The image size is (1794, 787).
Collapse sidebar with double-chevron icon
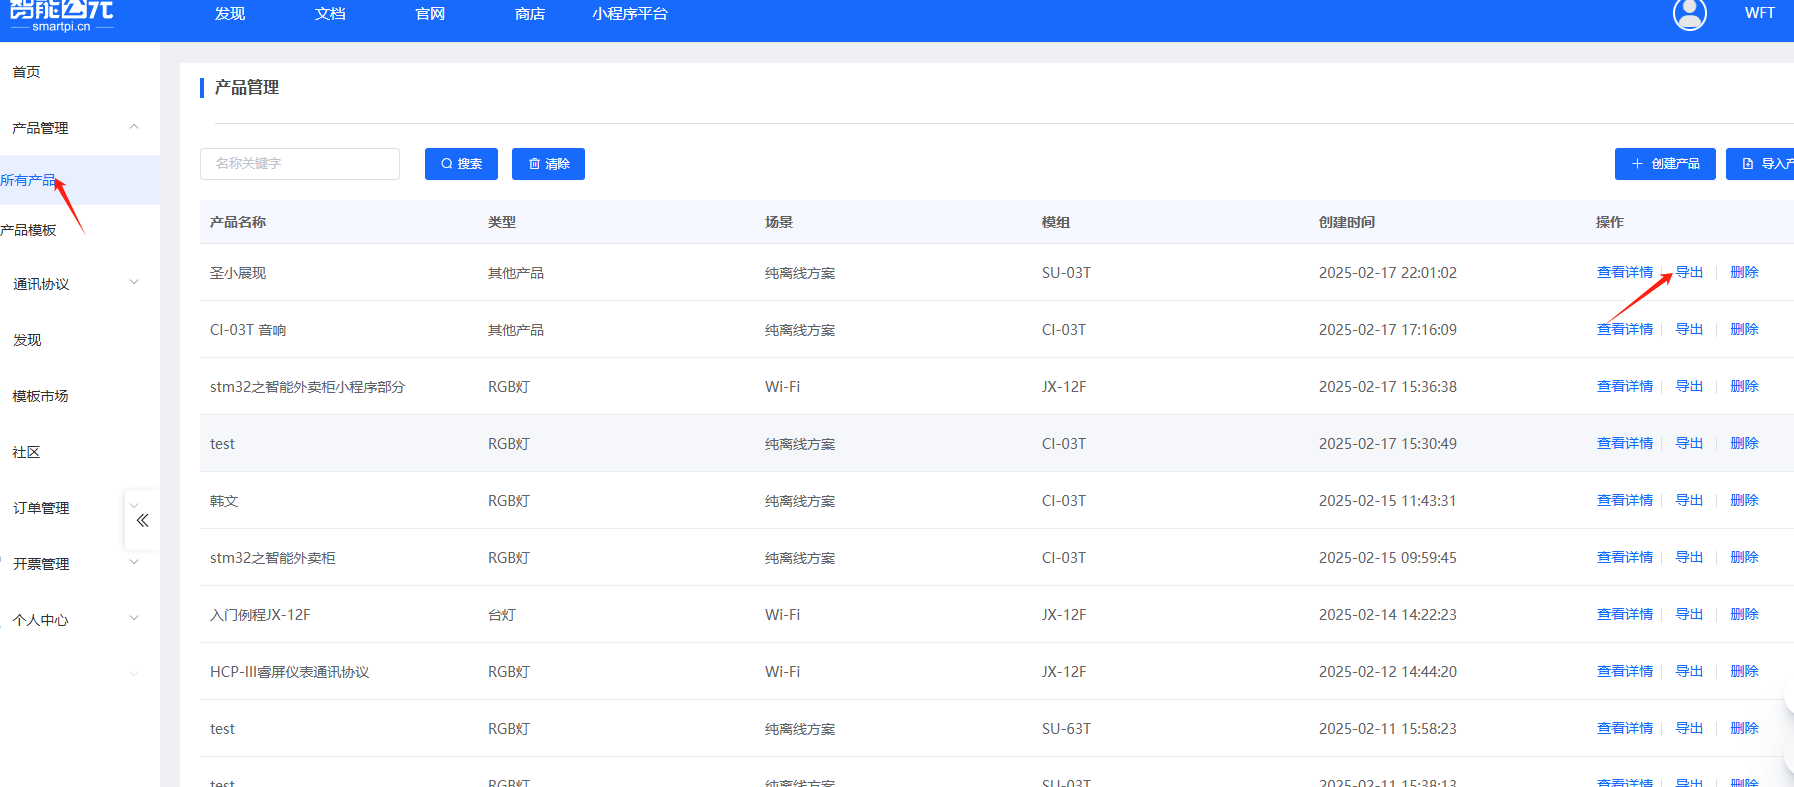point(142,520)
